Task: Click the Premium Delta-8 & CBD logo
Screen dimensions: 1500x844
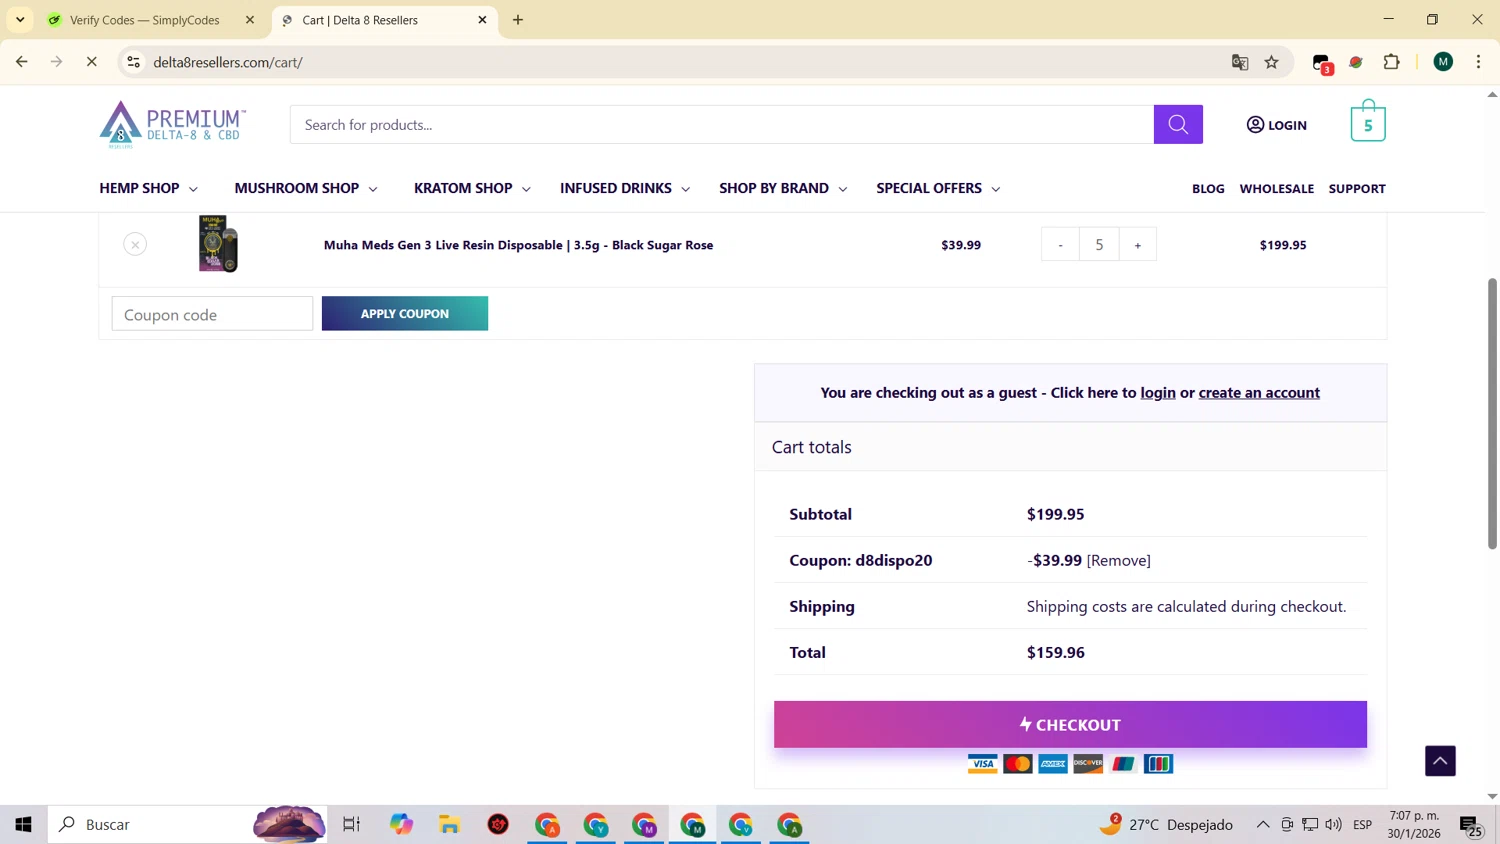Action: click(x=173, y=125)
